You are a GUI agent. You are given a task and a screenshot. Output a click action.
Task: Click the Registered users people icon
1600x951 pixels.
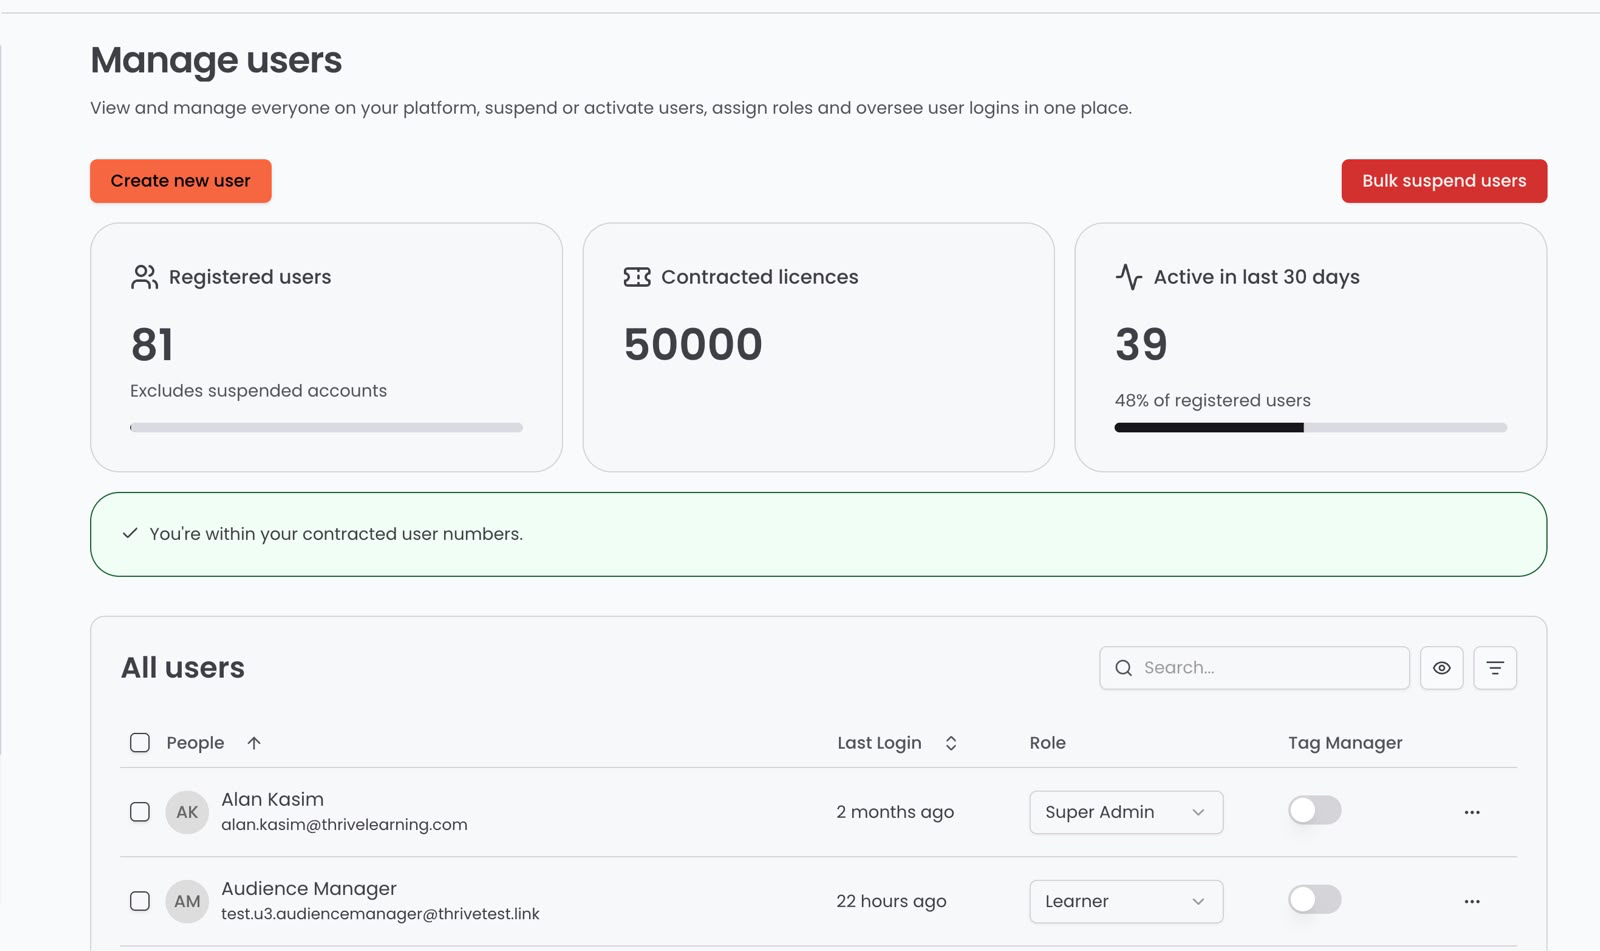(144, 277)
